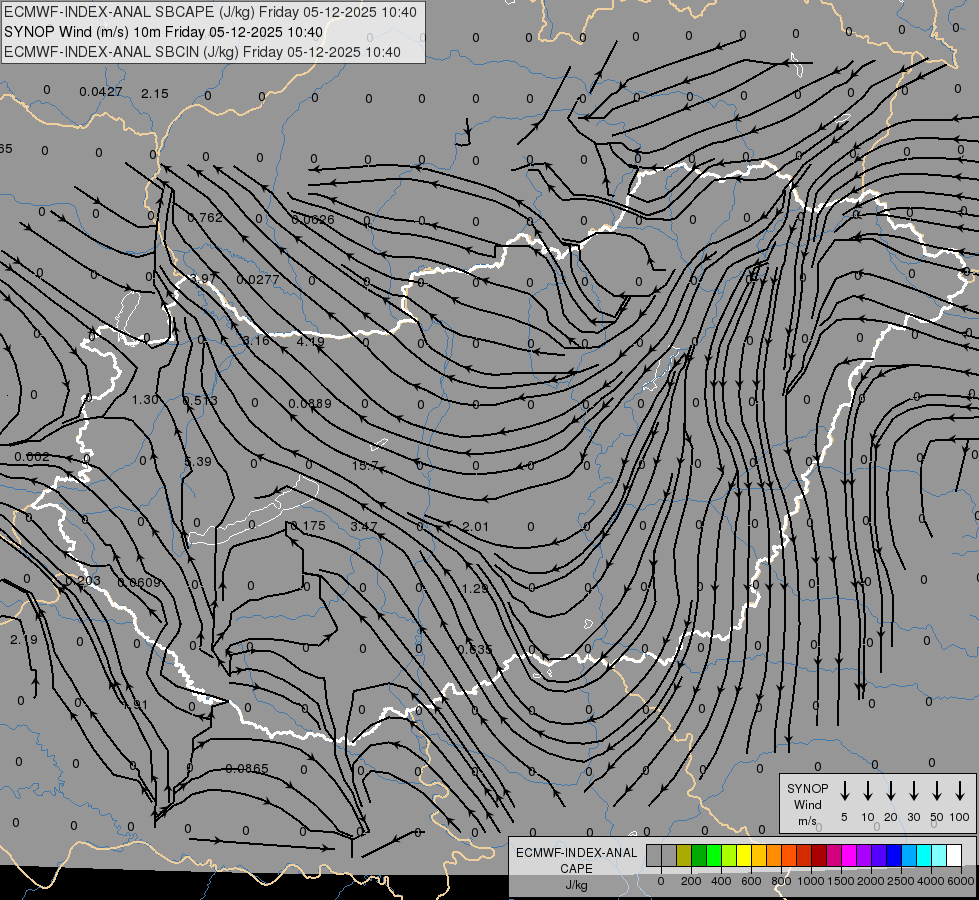
Task: Click the 10 m/s wind arrow in legend
Action: 867,791
